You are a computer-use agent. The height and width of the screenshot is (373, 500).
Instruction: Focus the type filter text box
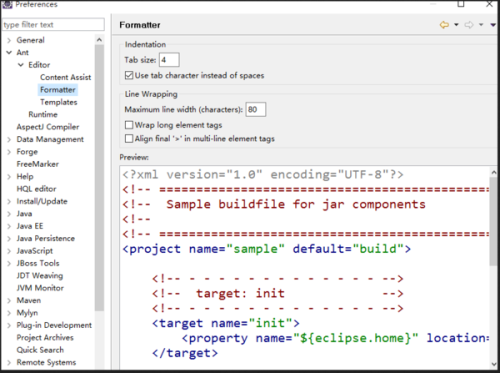[53, 25]
